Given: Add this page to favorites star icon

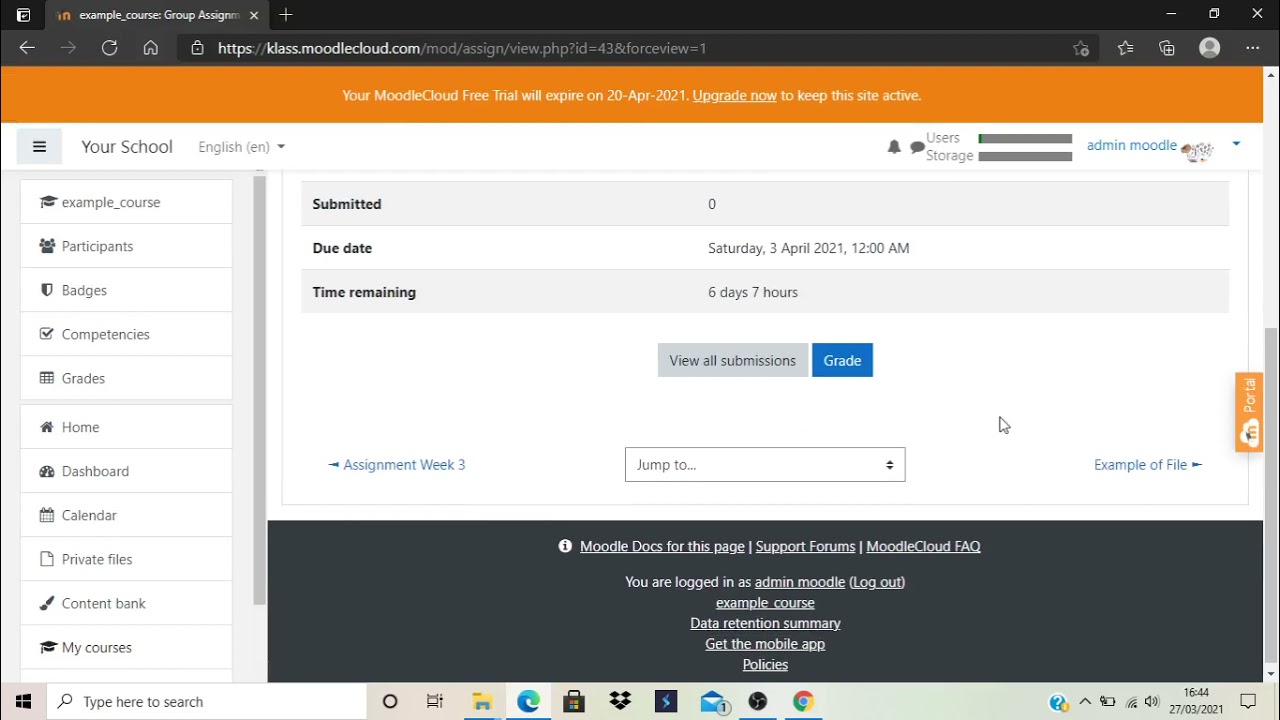Looking at the screenshot, I should point(1081,48).
